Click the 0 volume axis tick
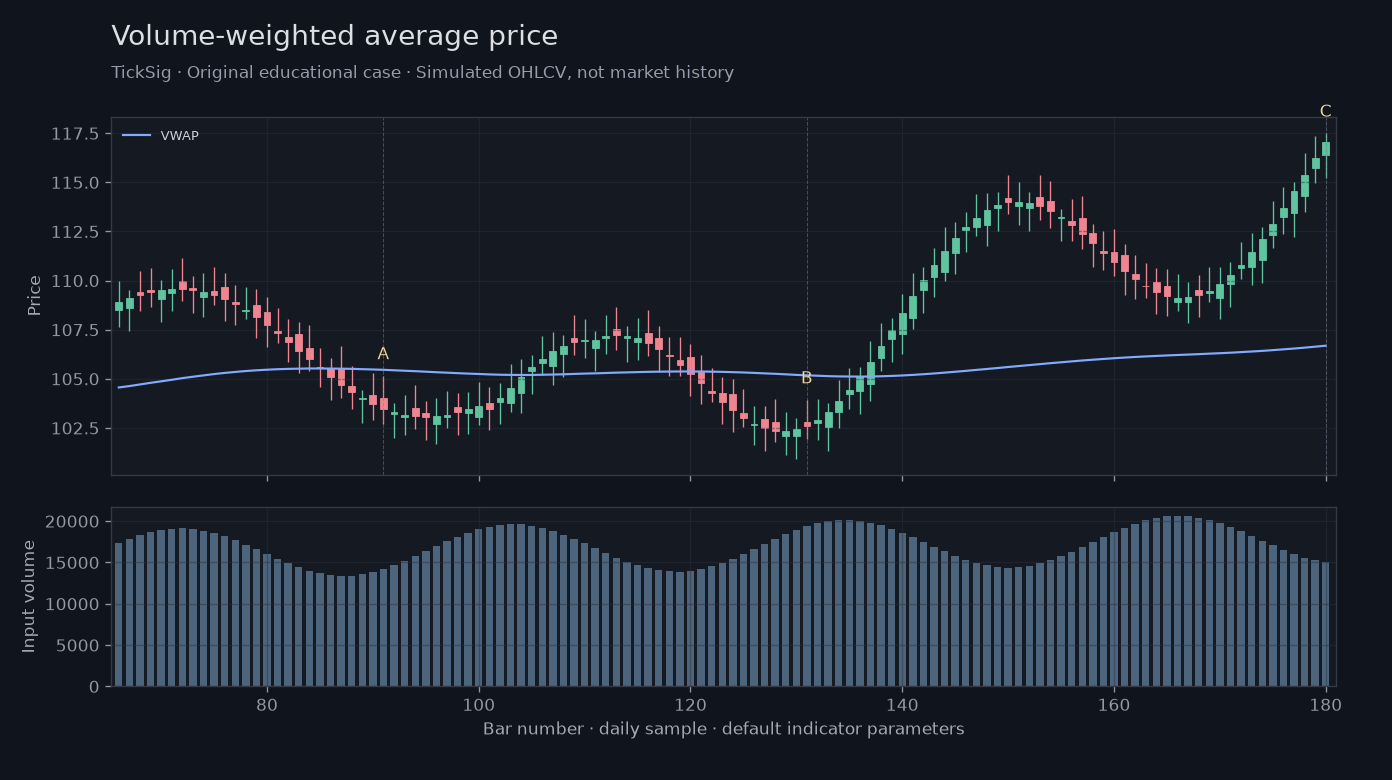The height and width of the screenshot is (780, 1392). [94, 687]
